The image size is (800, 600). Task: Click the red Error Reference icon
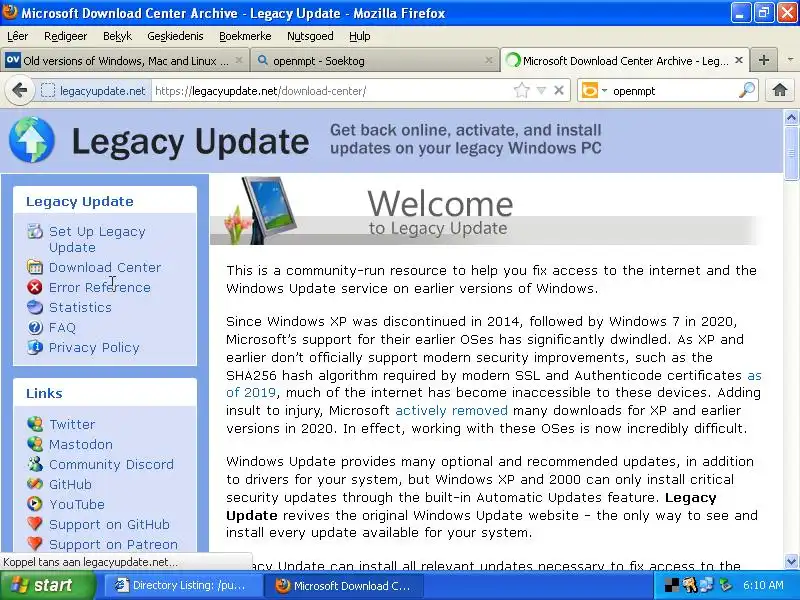(35, 287)
